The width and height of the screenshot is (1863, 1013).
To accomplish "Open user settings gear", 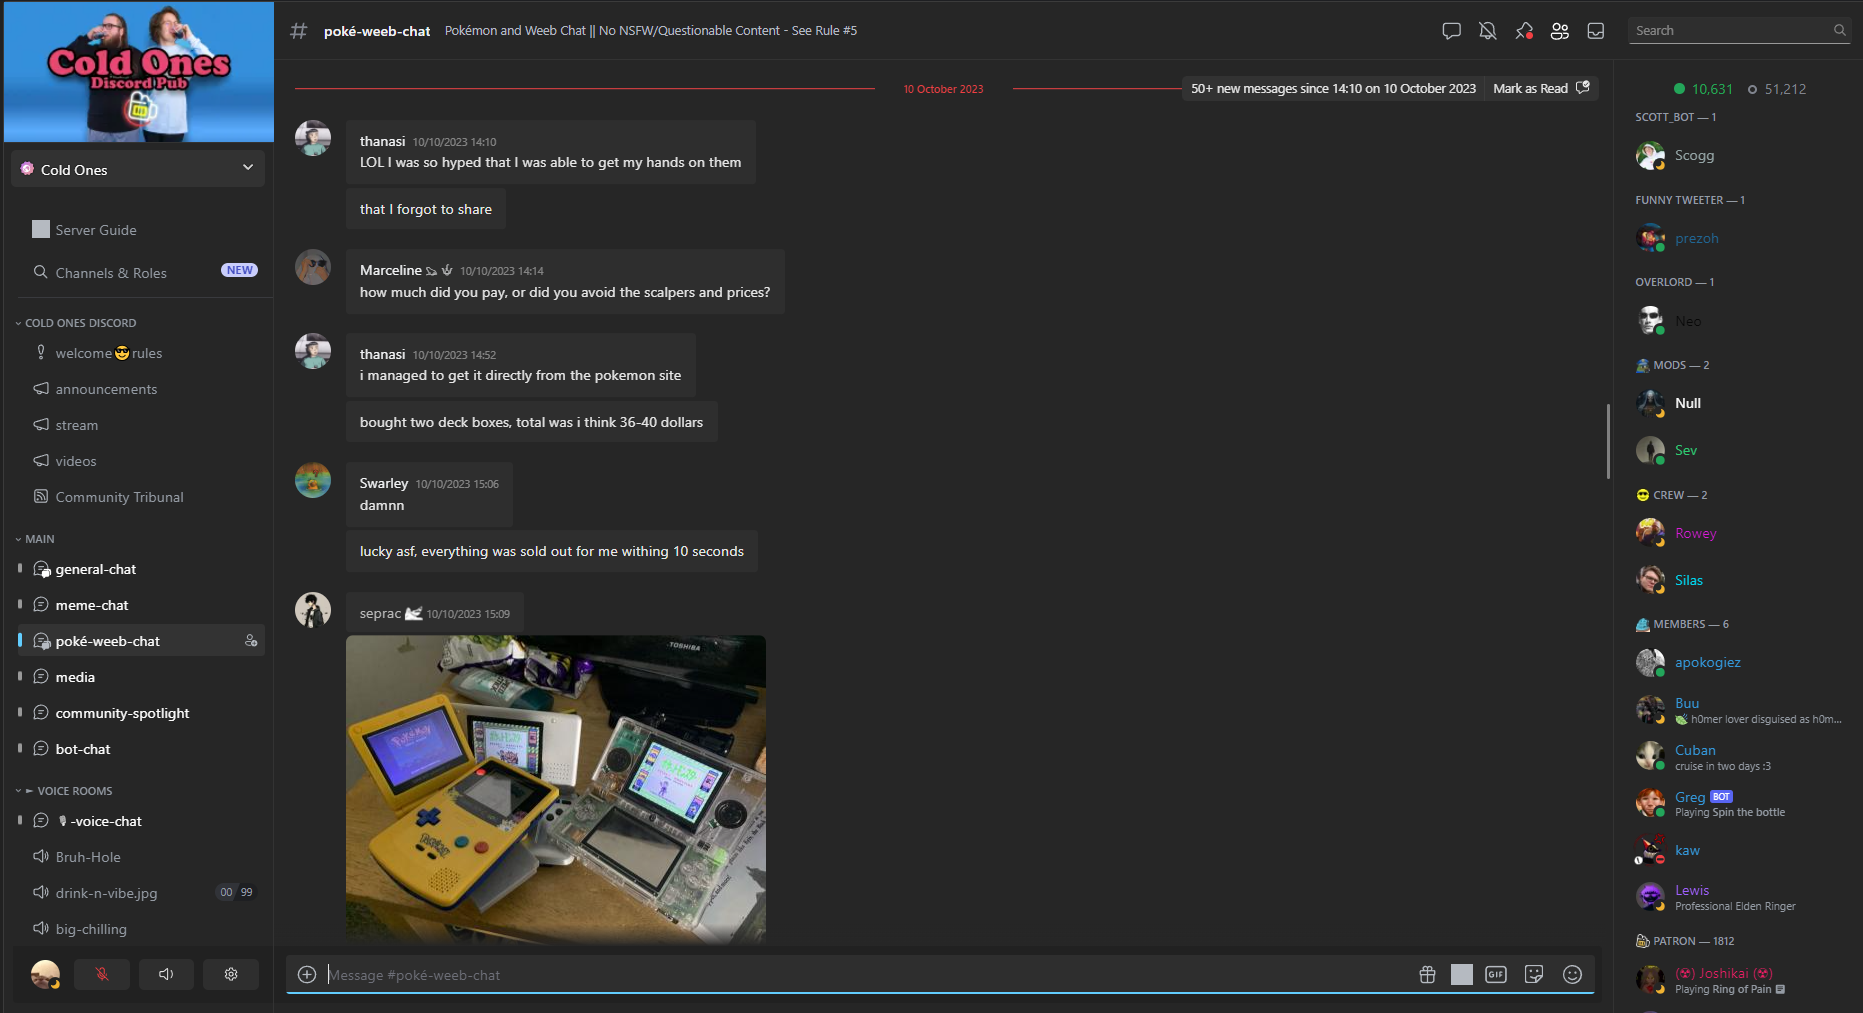I will (231, 974).
